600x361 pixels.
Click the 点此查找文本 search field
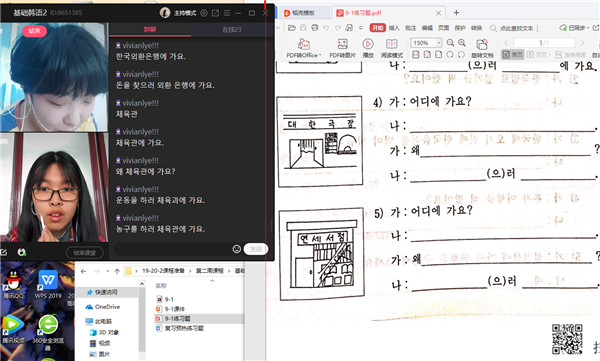[517, 28]
